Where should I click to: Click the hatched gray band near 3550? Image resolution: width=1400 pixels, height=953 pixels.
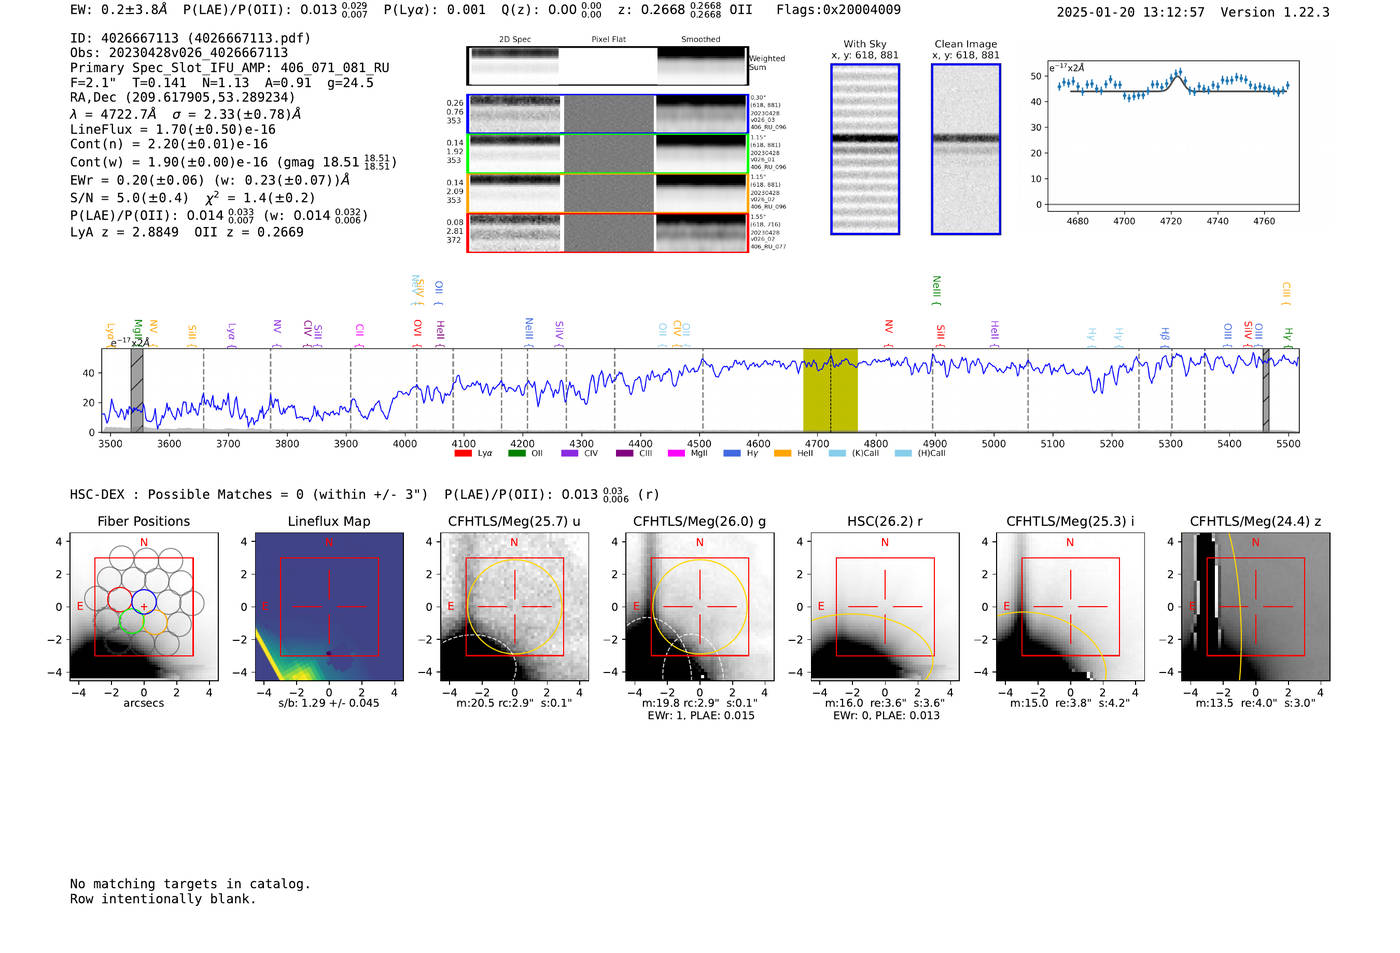point(137,391)
